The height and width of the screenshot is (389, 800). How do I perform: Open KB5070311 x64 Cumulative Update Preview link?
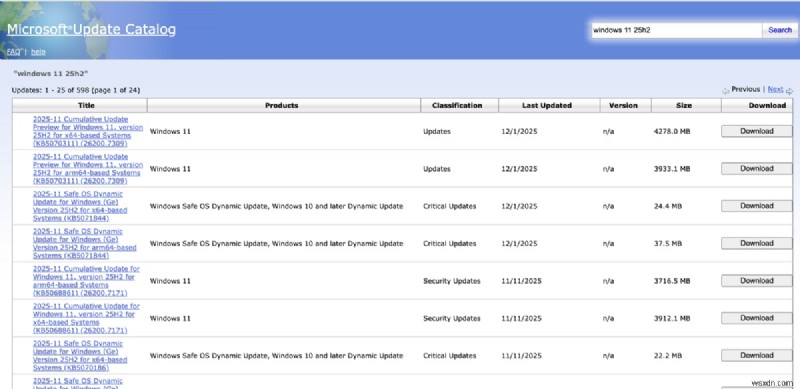[88, 131]
